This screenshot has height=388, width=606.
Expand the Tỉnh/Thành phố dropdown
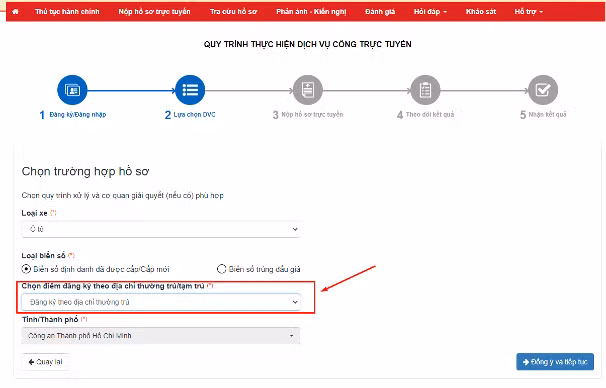[161, 335]
